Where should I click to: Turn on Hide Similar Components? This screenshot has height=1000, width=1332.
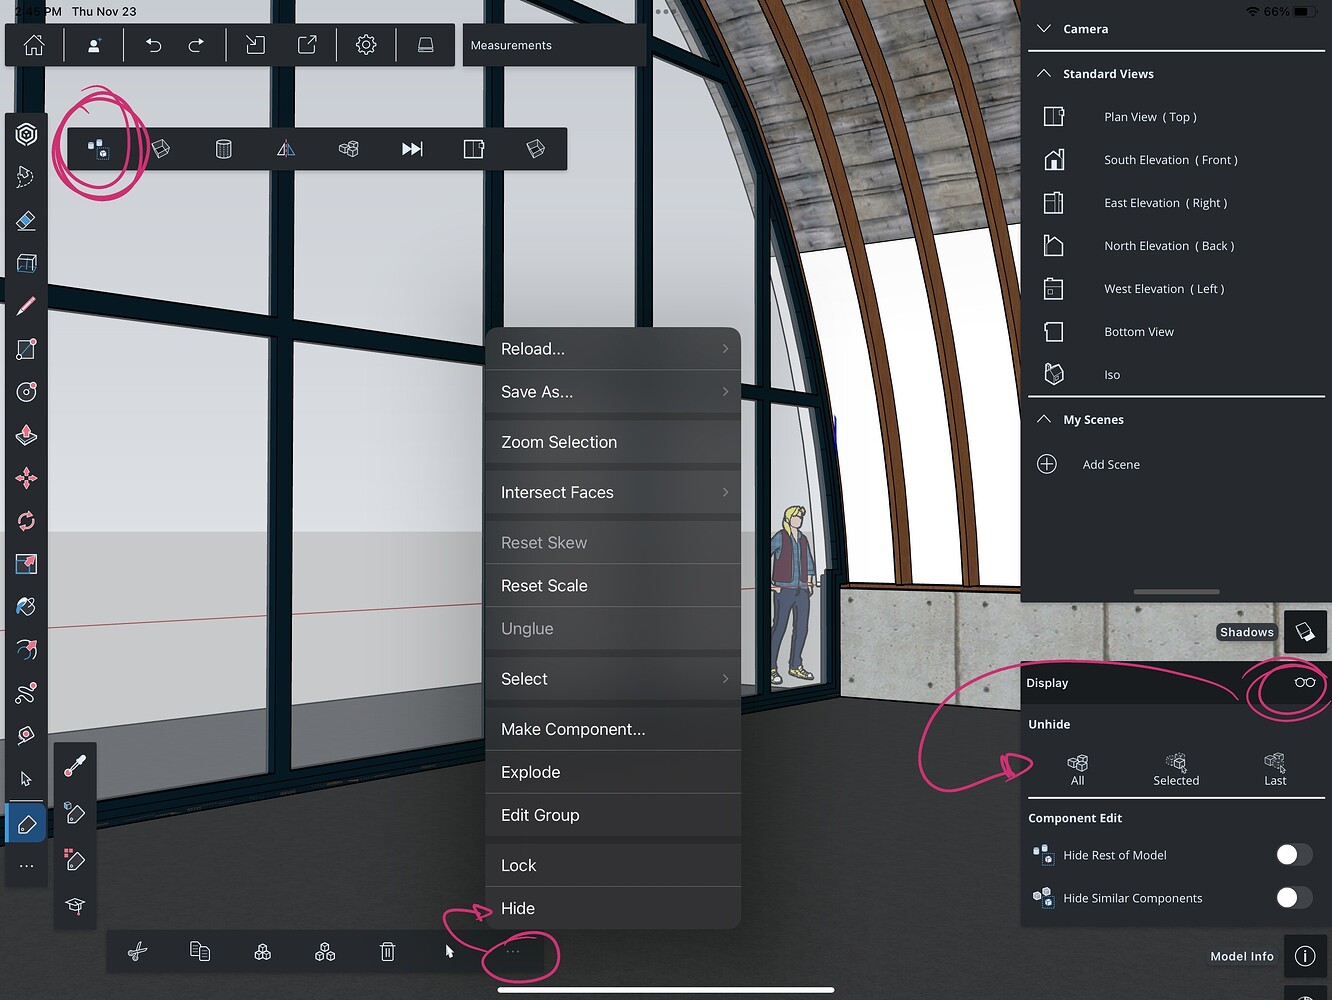pyautogui.click(x=1293, y=898)
